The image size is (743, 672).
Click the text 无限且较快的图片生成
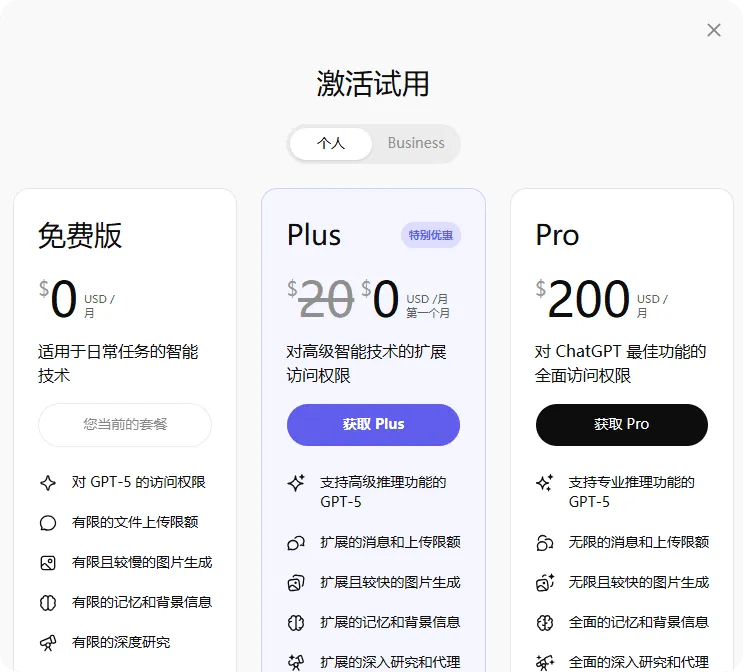pos(639,582)
